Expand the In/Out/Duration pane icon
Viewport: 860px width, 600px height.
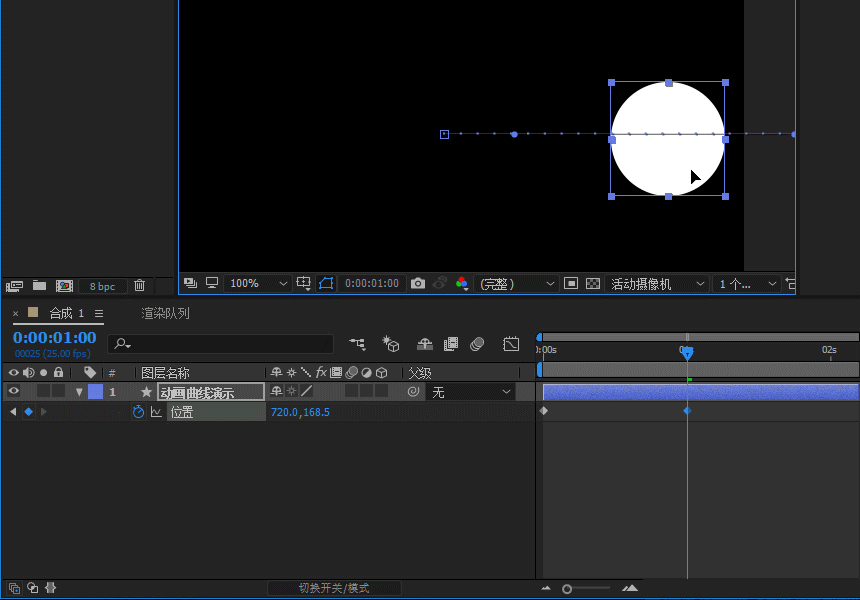[50, 588]
